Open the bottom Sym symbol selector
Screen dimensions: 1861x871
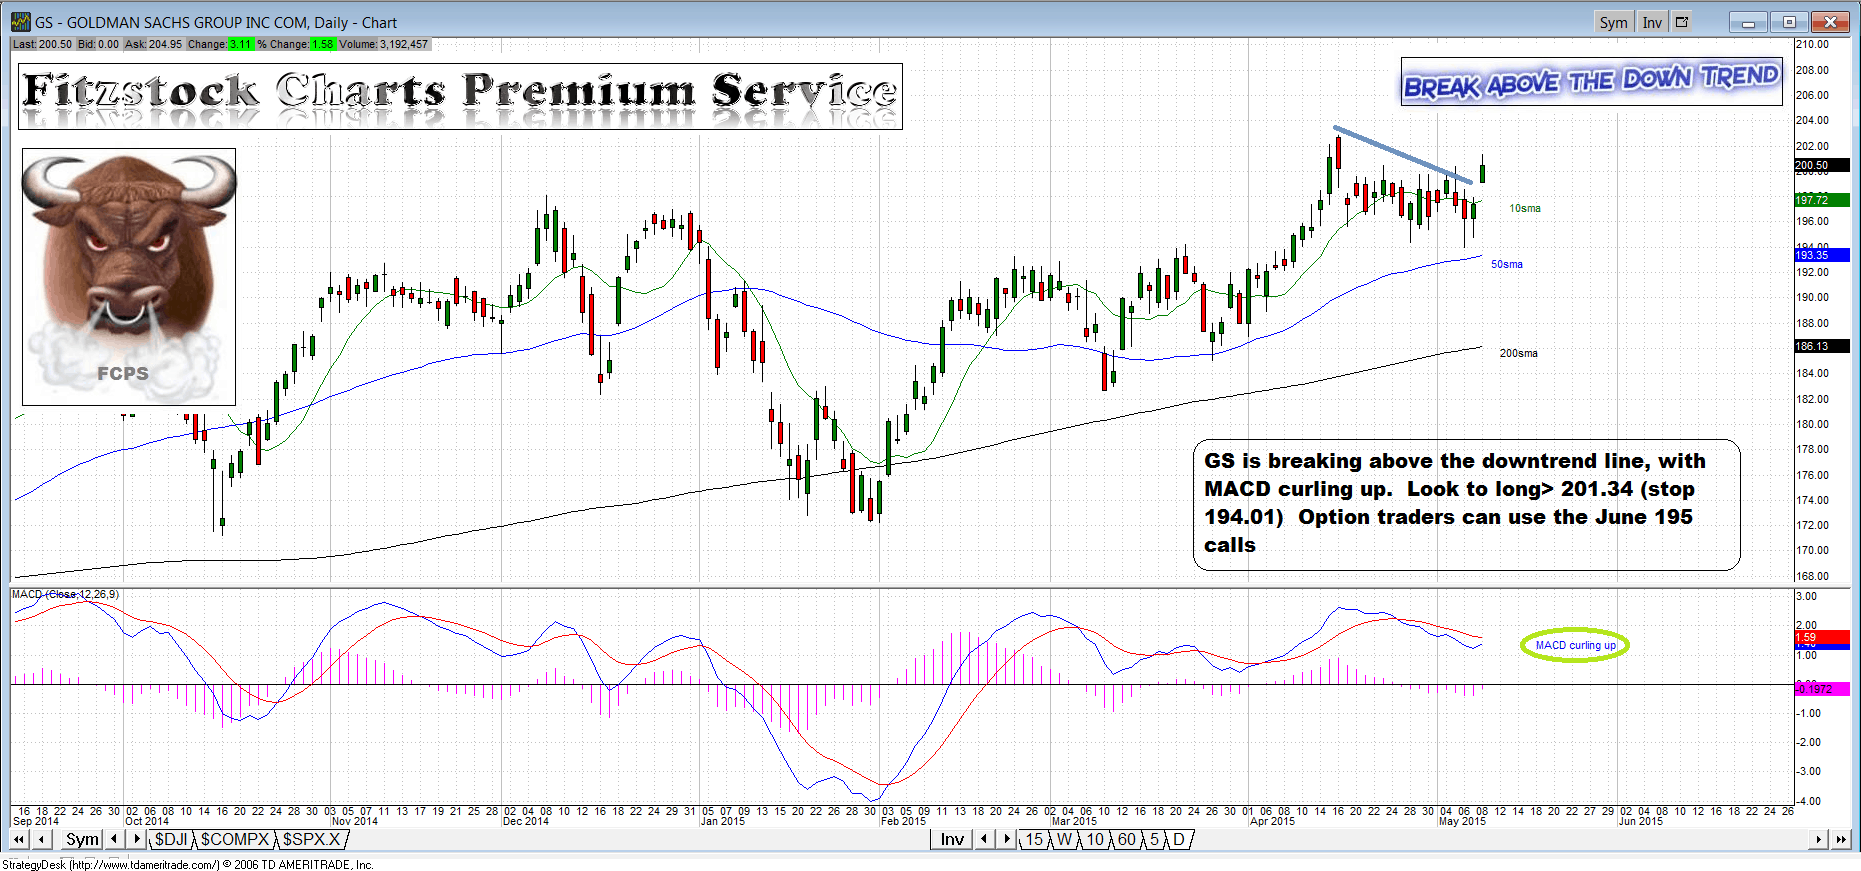82,840
